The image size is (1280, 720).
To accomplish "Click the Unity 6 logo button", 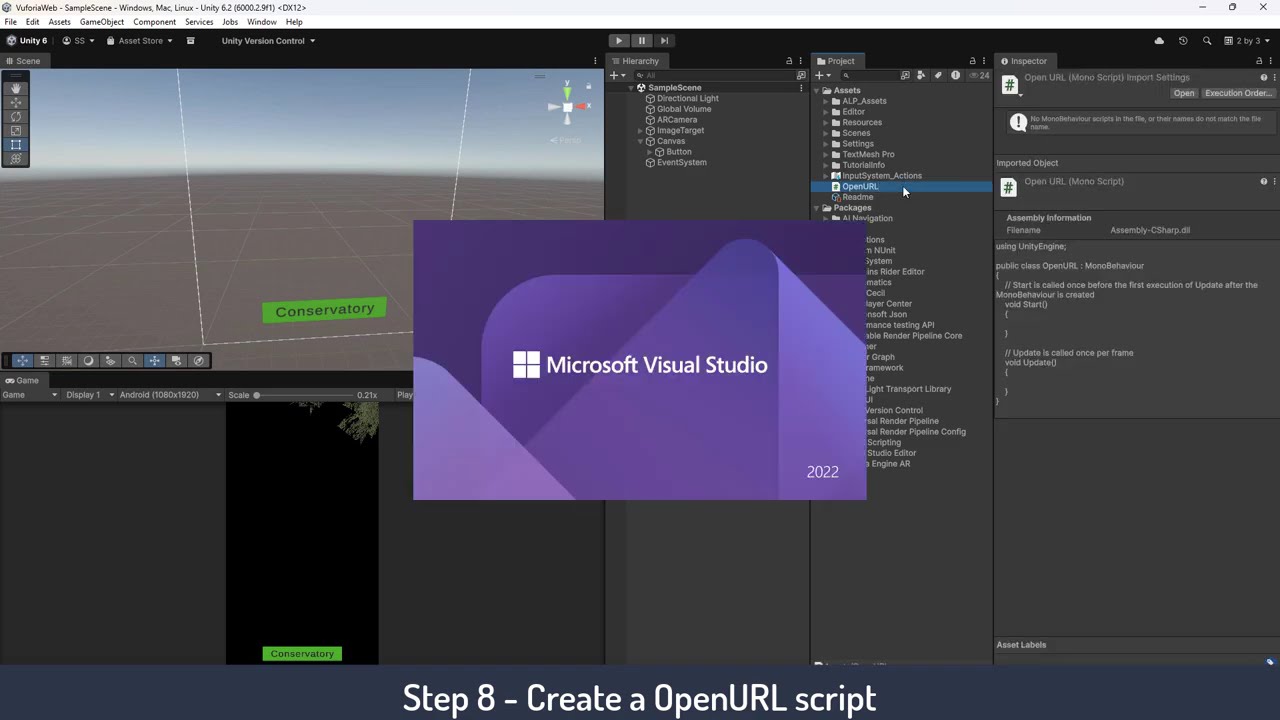I will click(x=27, y=41).
